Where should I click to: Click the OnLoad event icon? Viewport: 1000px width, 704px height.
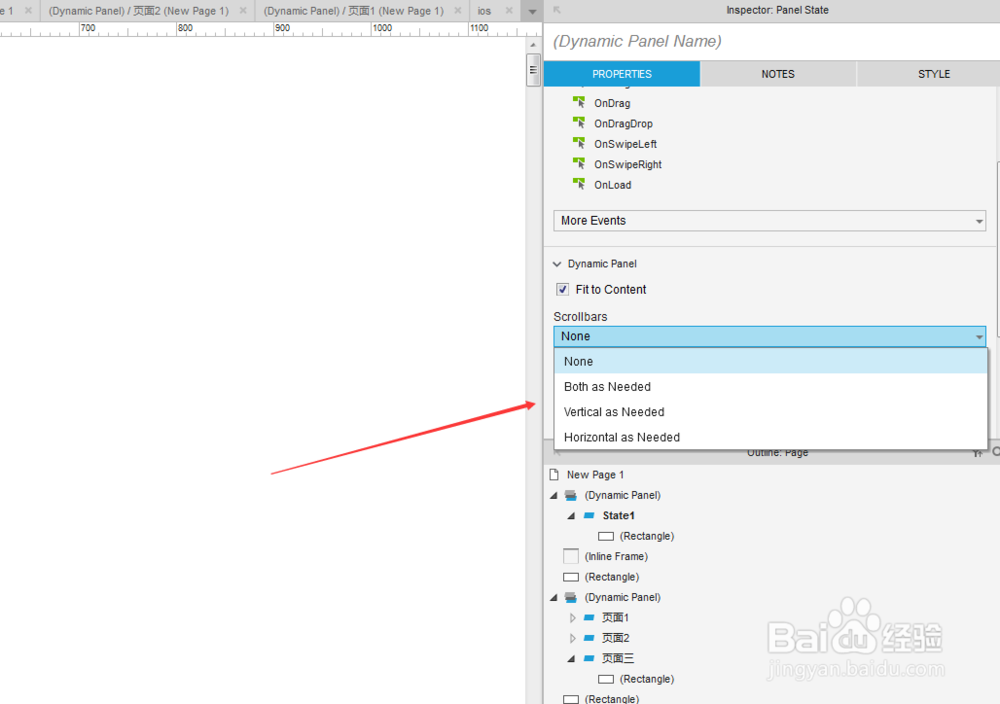click(579, 184)
